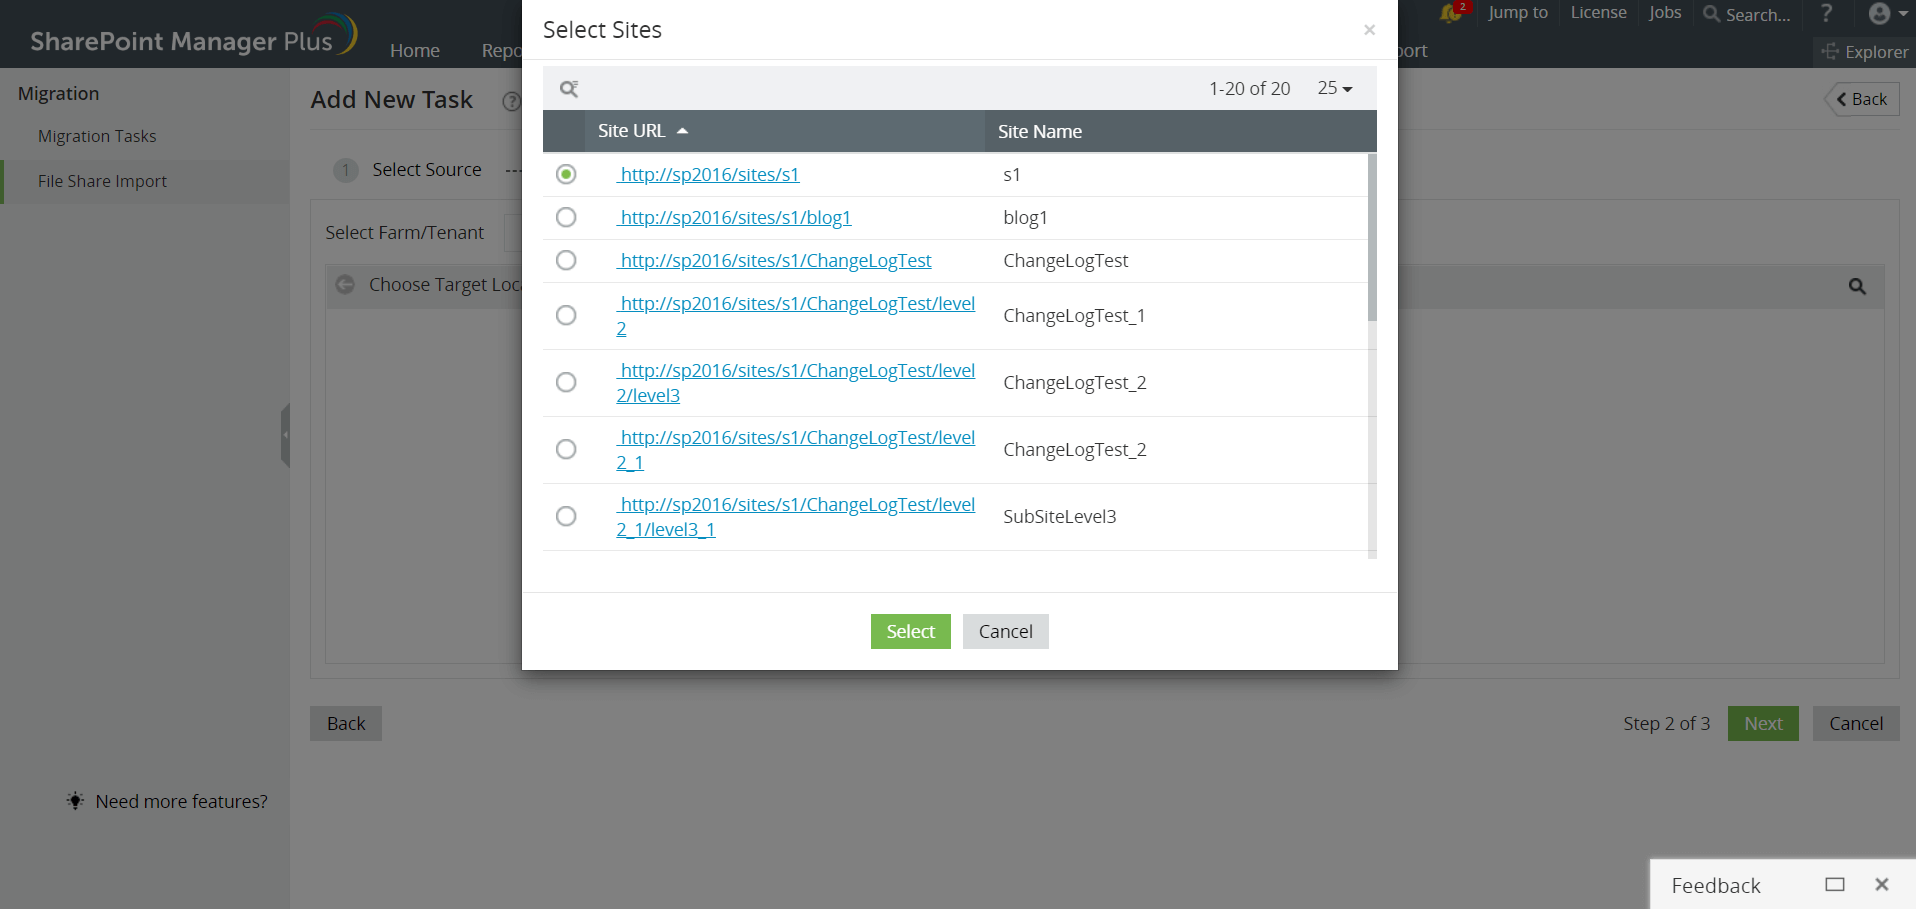Close the Feedback panel
1916x909 pixels.
pos(1881,884)
